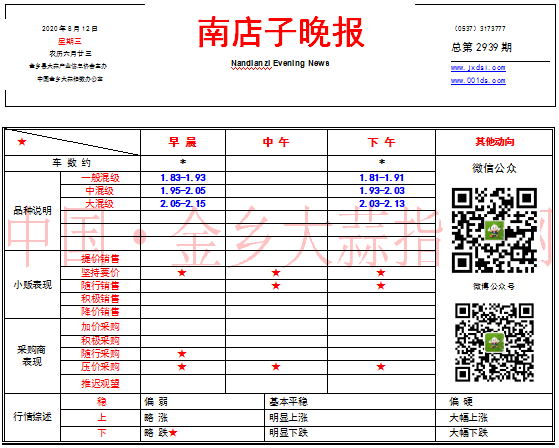Click the 积极销售 row label
559x448 pixels.
click(100, 299)
